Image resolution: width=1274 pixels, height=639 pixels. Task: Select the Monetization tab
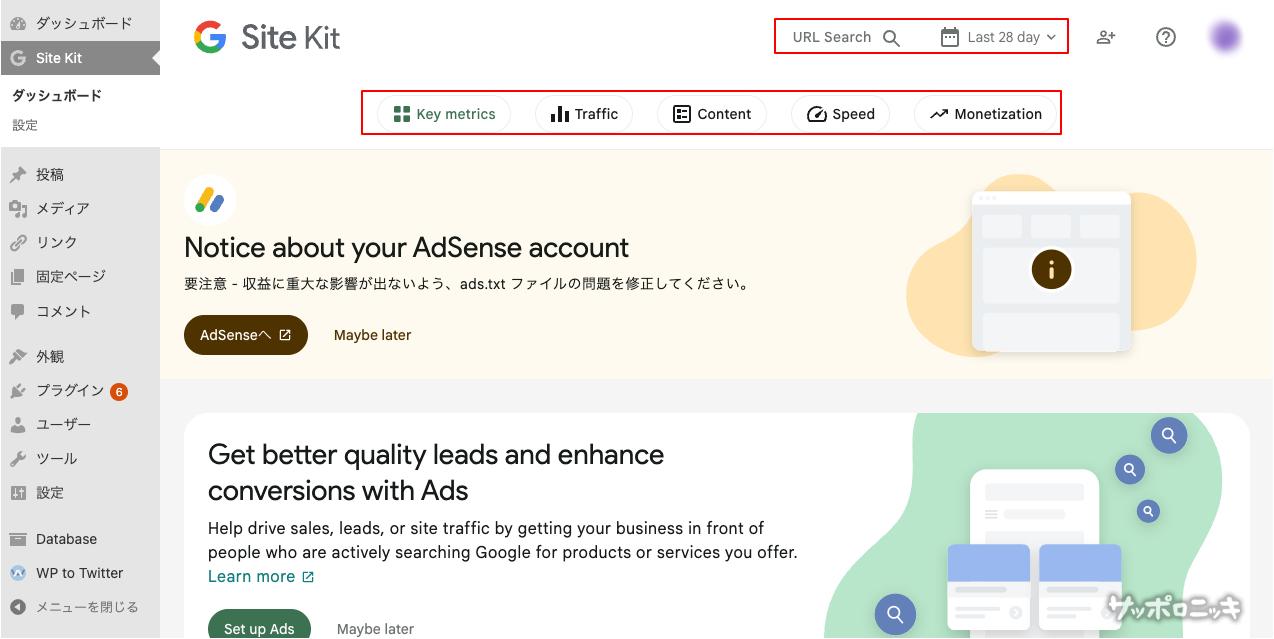click(x=985, y=114)
